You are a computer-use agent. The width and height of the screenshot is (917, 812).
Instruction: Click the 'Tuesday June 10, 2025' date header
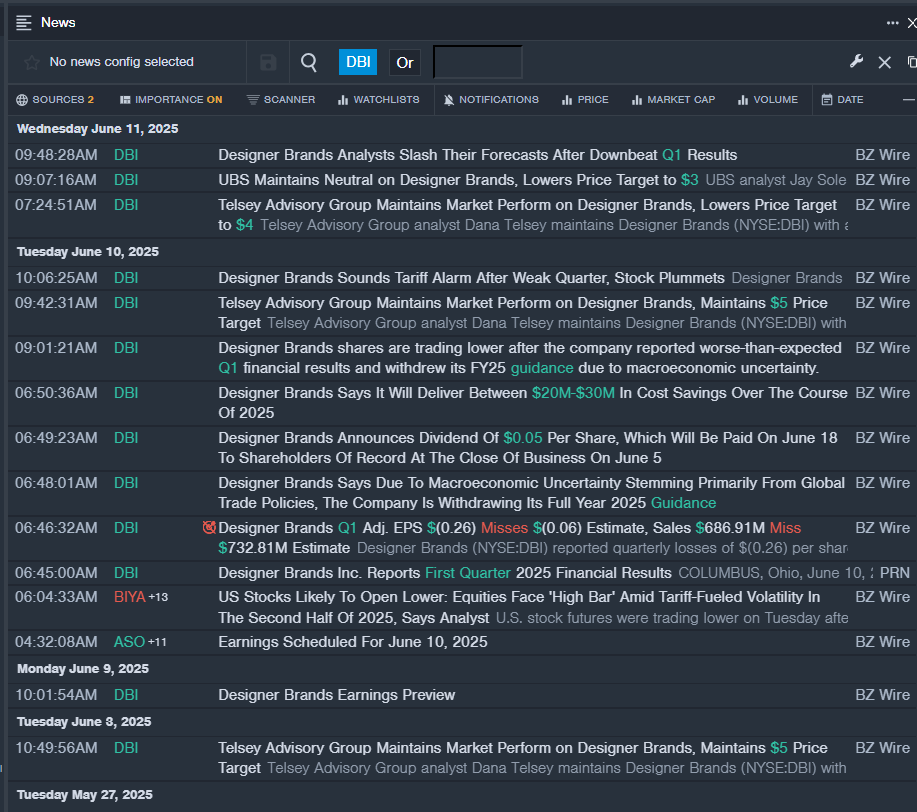tap(88, 252)
